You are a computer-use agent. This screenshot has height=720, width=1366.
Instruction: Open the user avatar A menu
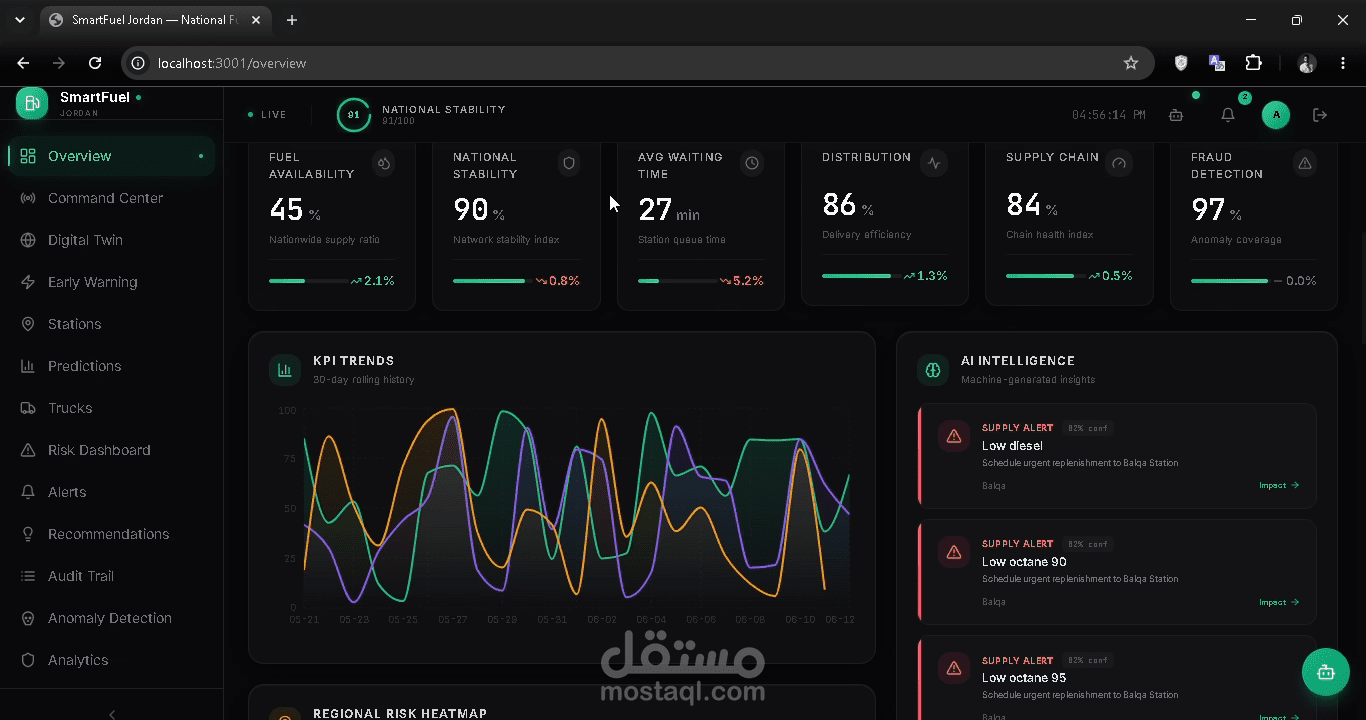pos(1276,115)
